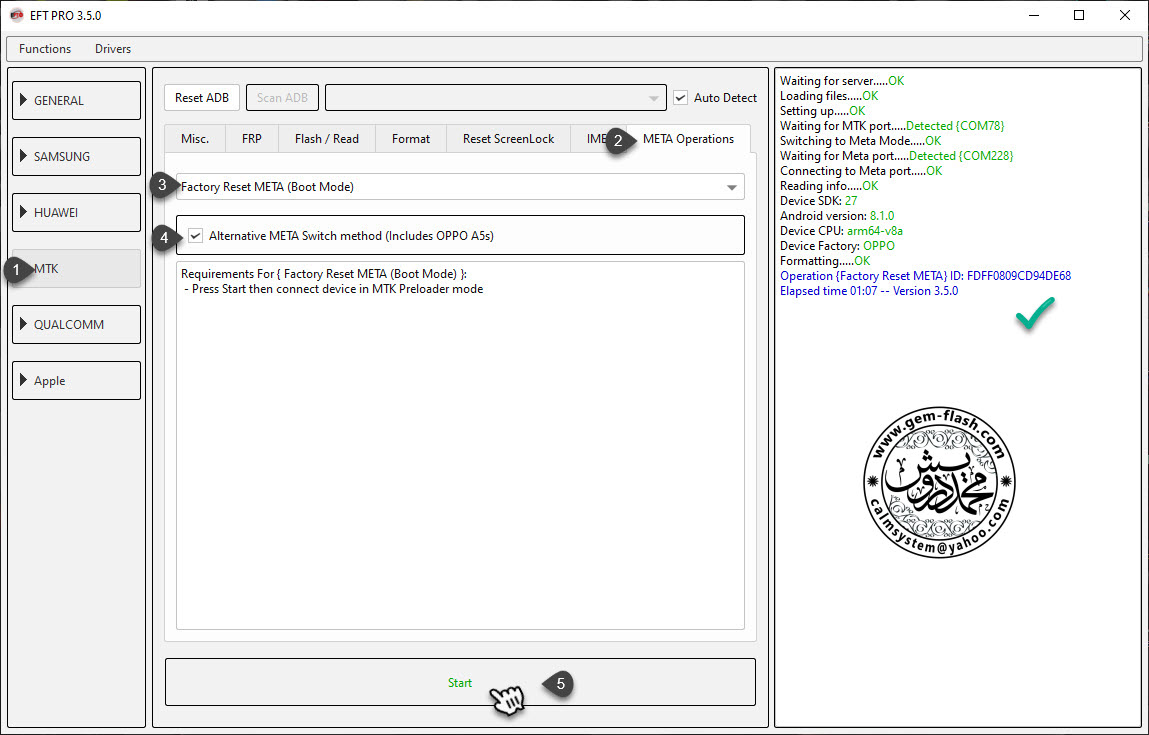The width and height of the screenshot is (1149, 735).
Task: Toggle the Auto Detect checkbox
Action: click(681, 97)
